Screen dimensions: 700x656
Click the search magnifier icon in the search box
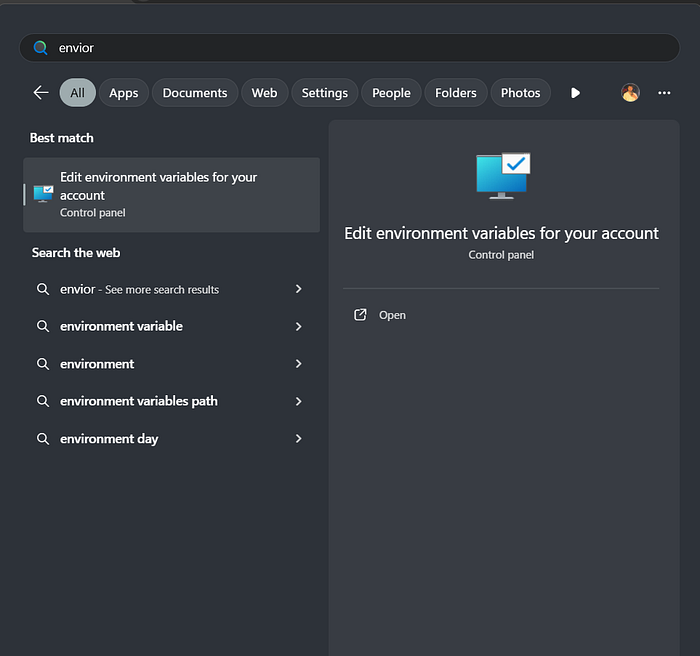41,48
